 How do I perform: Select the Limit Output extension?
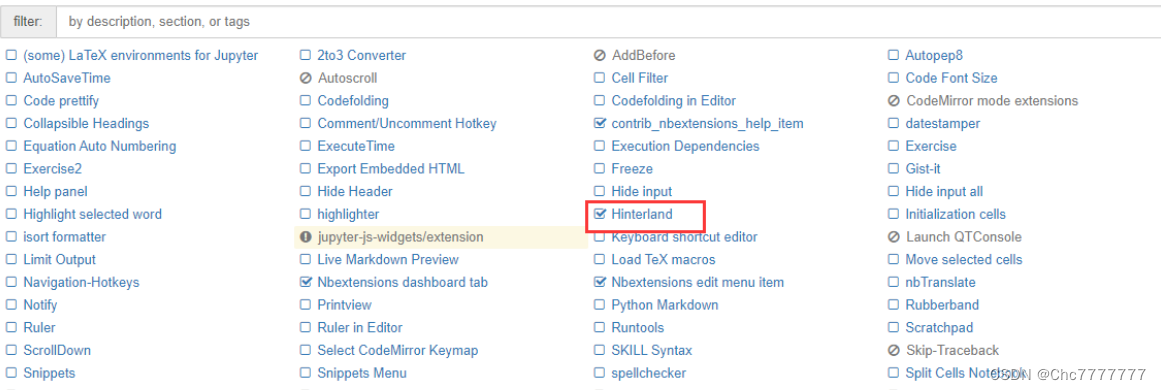click(x=59, y=259)
